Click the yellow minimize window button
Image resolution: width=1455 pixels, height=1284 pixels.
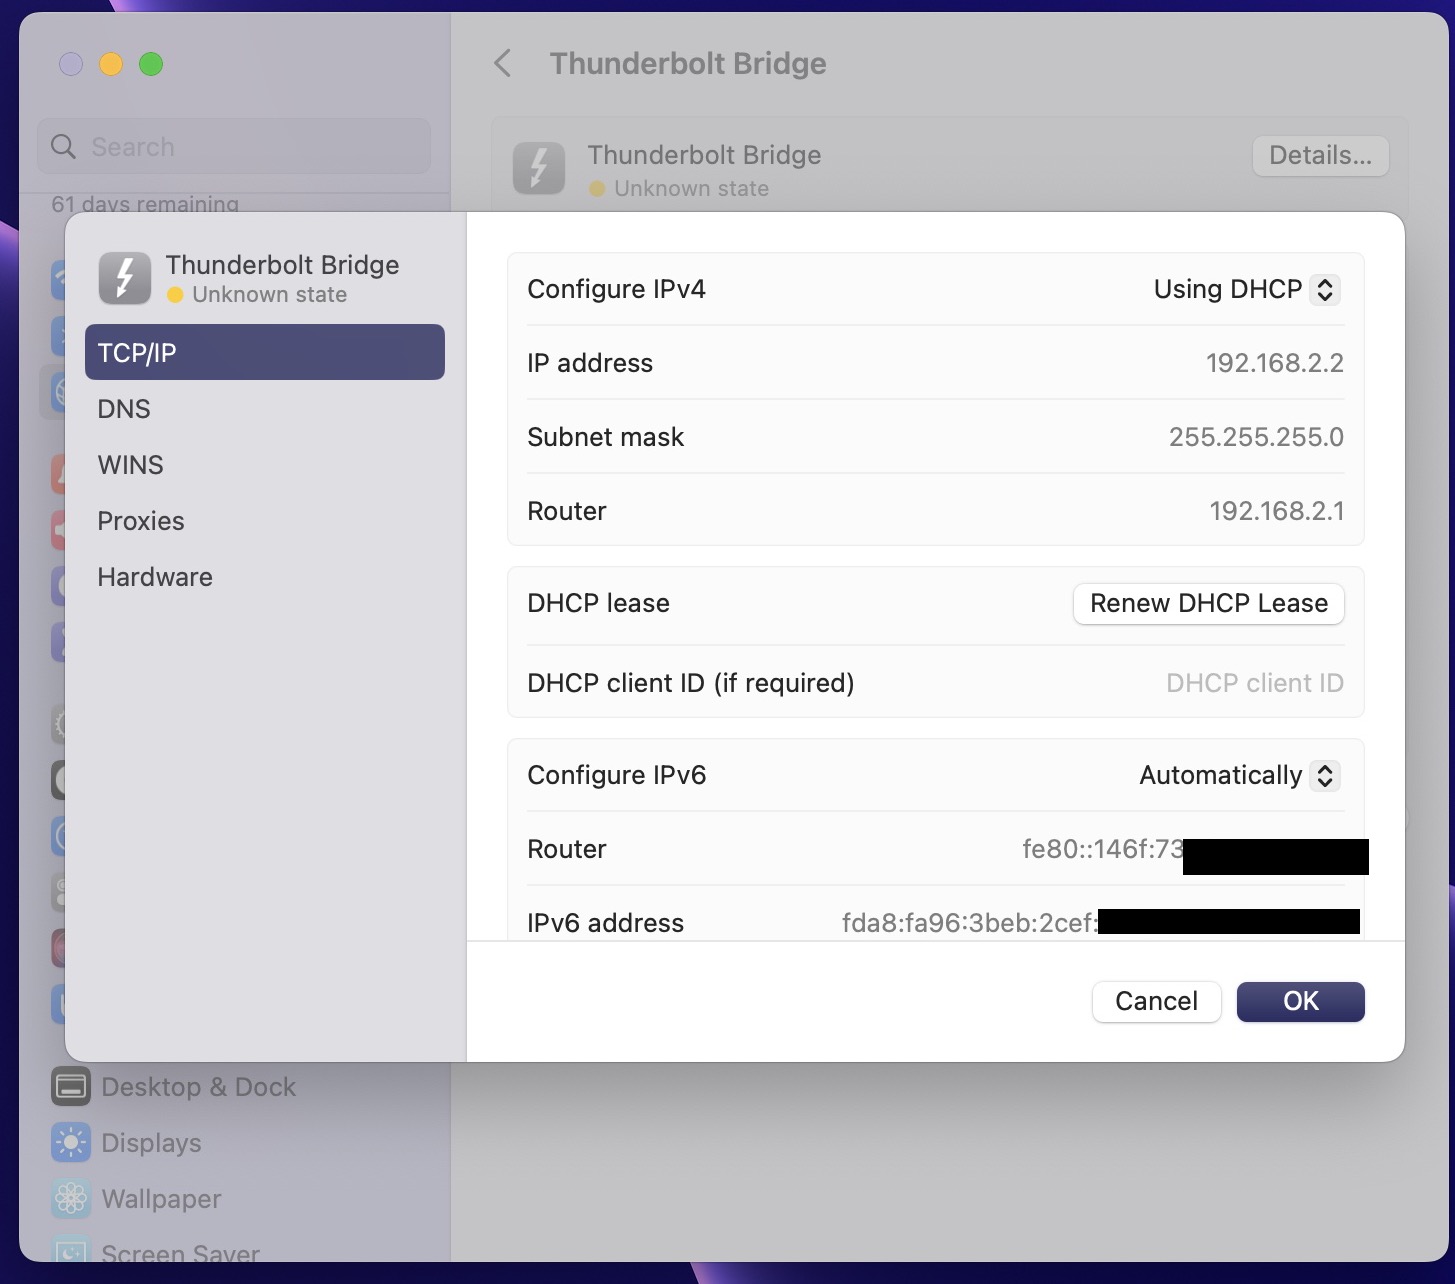coord(111,64)
